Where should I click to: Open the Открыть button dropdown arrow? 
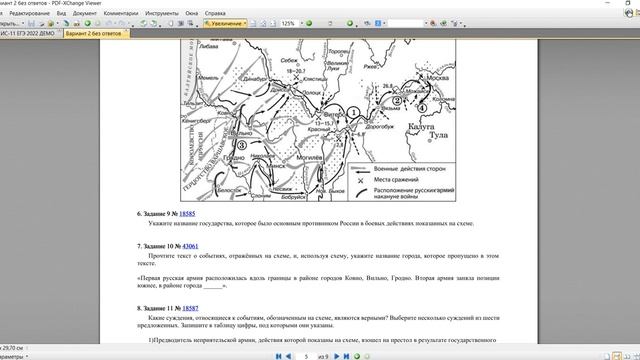click(x=23, y=24)
